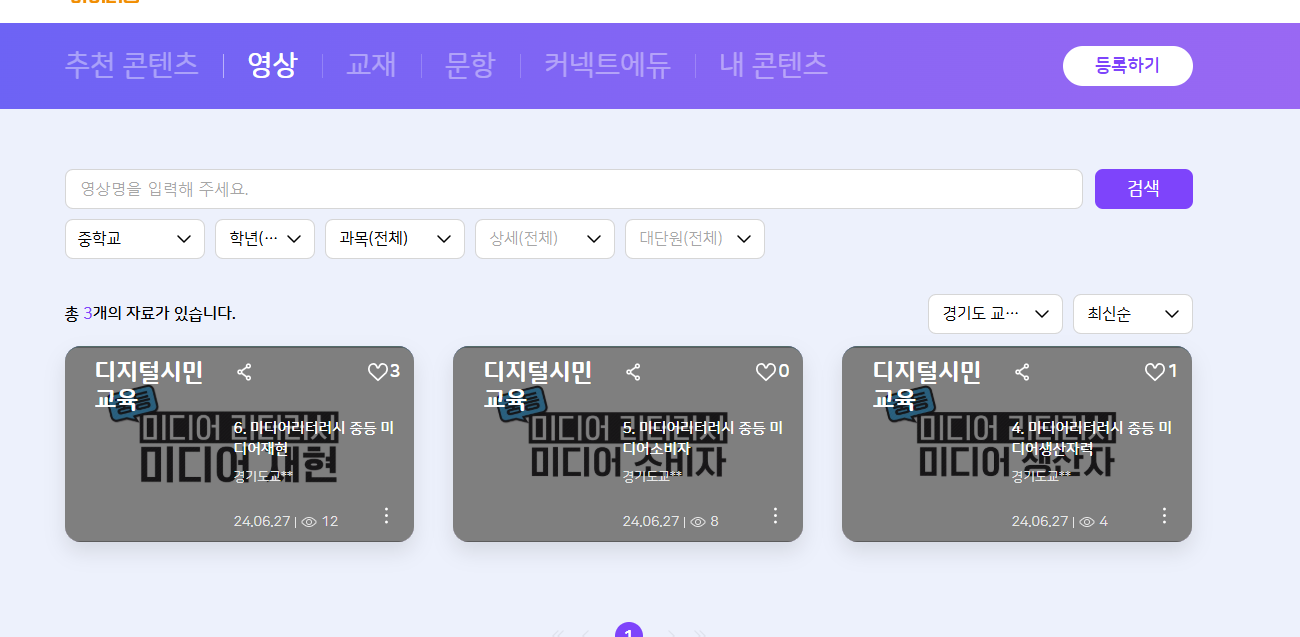
Task: Expand the 경기도 교육청 filter dropdown
Action: [995, 314]
